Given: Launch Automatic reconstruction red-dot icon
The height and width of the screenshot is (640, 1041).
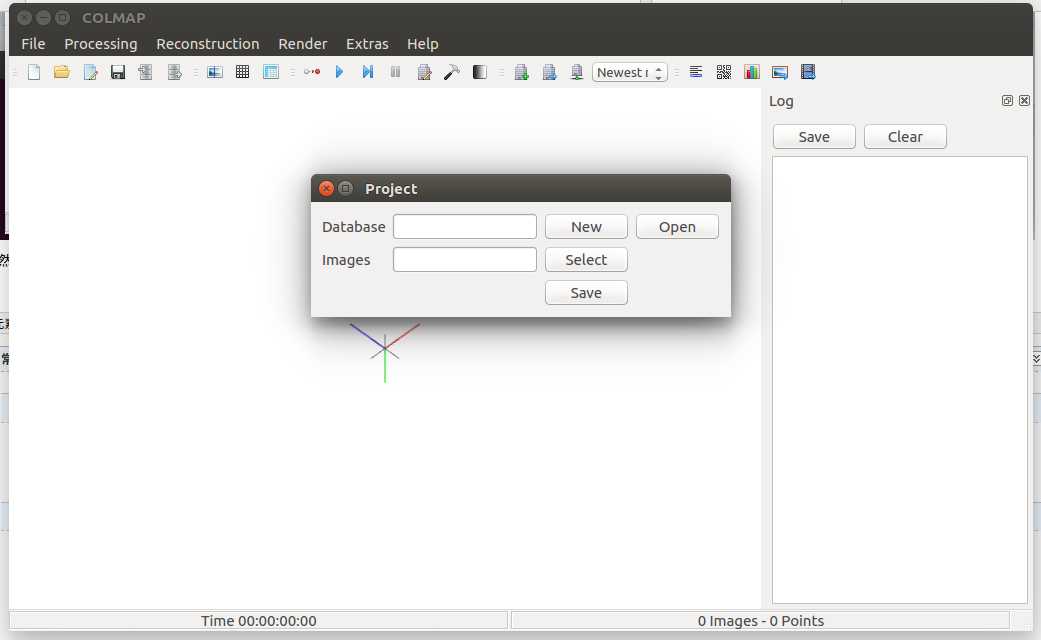Looking at the screenshot, I should coord(312,72).
